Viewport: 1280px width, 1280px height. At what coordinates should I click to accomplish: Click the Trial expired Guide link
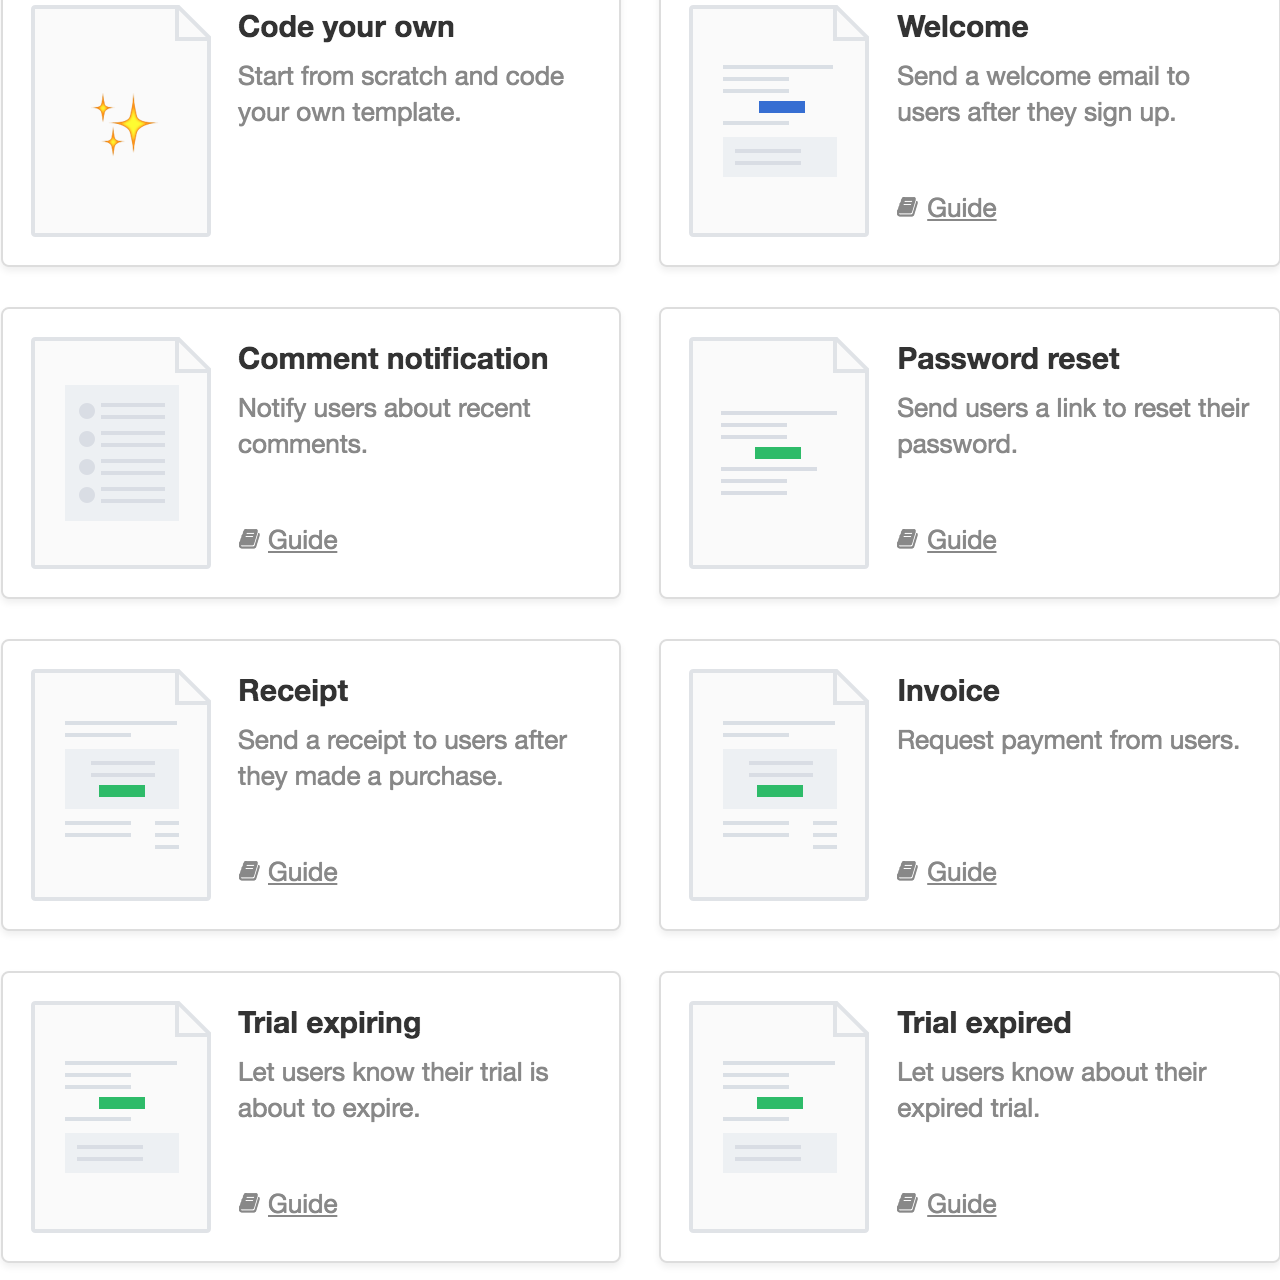point(961,1204)
